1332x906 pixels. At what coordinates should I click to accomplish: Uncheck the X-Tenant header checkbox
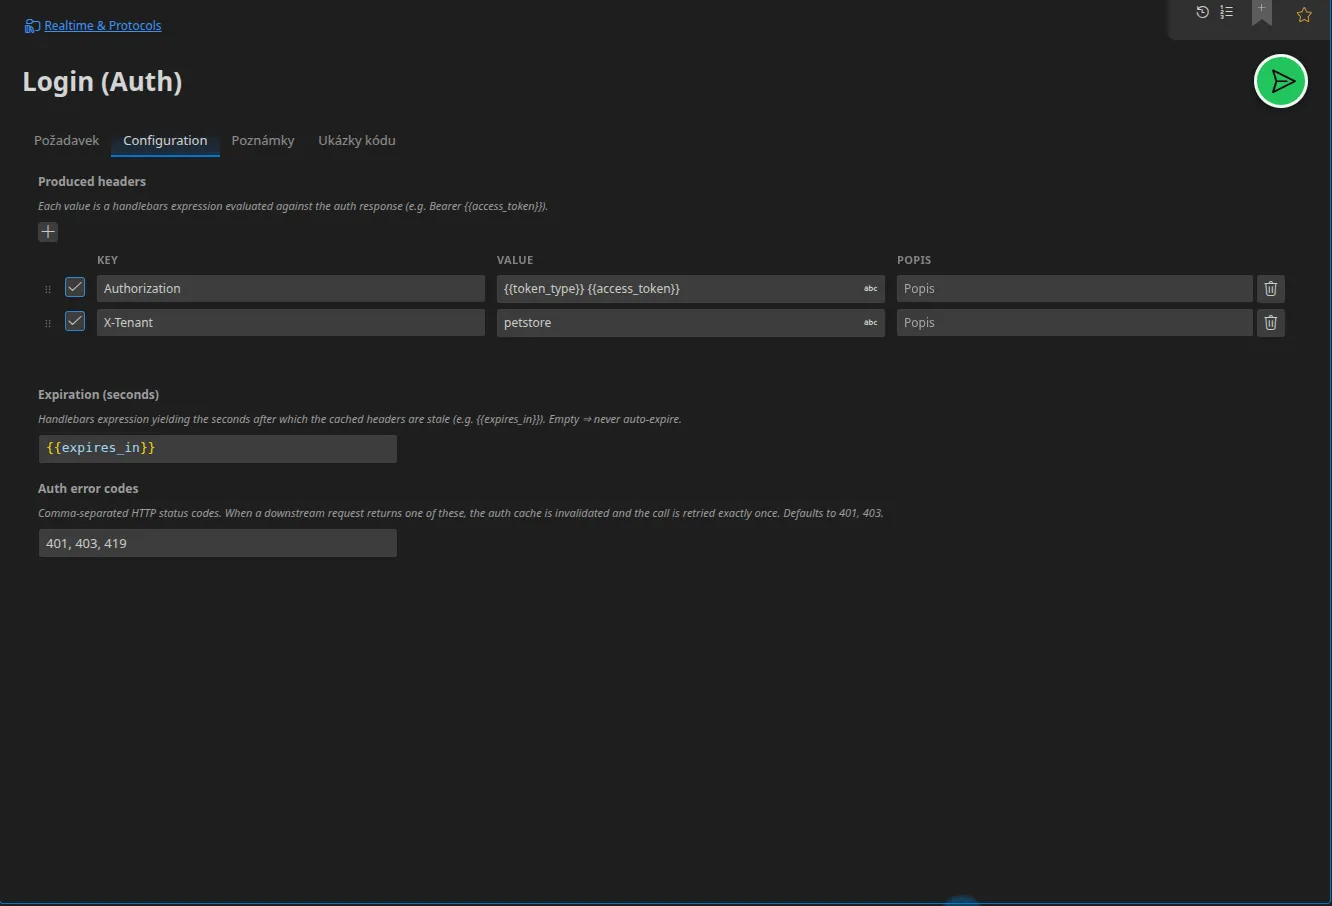coord(75,321)
